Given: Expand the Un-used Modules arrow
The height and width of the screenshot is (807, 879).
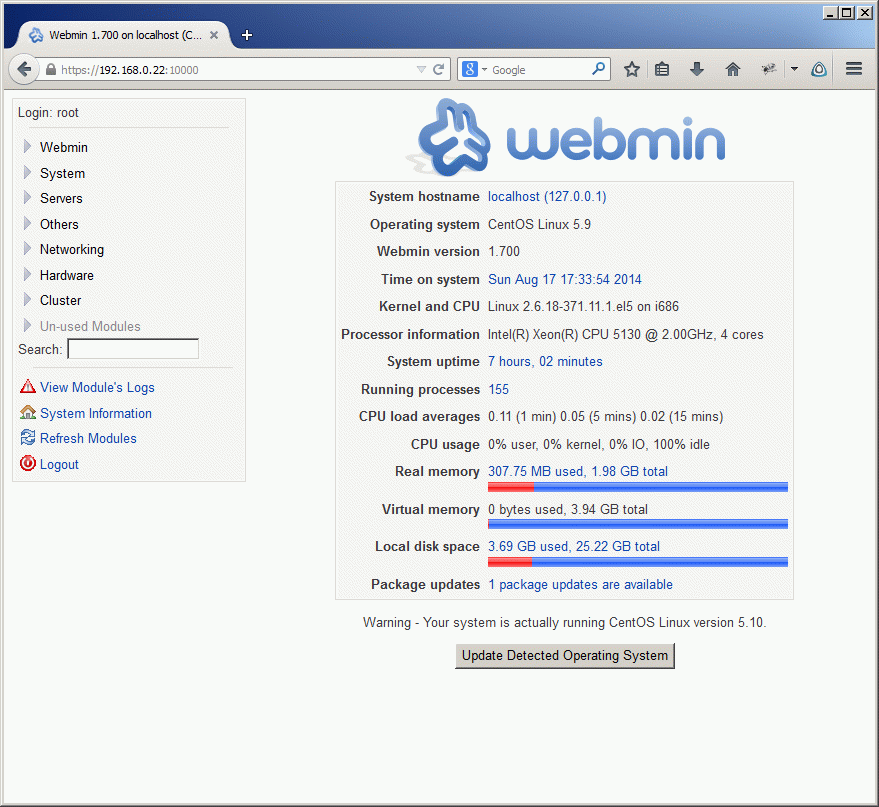Looking at the screenshot, I should click(27, 325).
